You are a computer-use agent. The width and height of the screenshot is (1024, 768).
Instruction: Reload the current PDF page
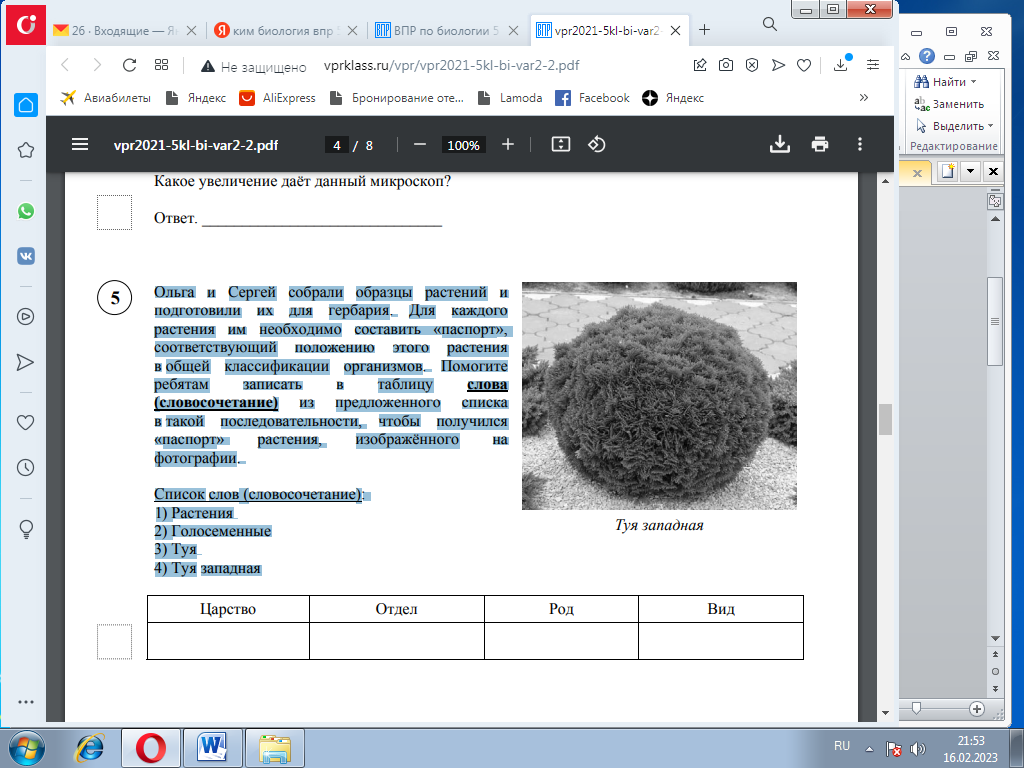[129, 65]
